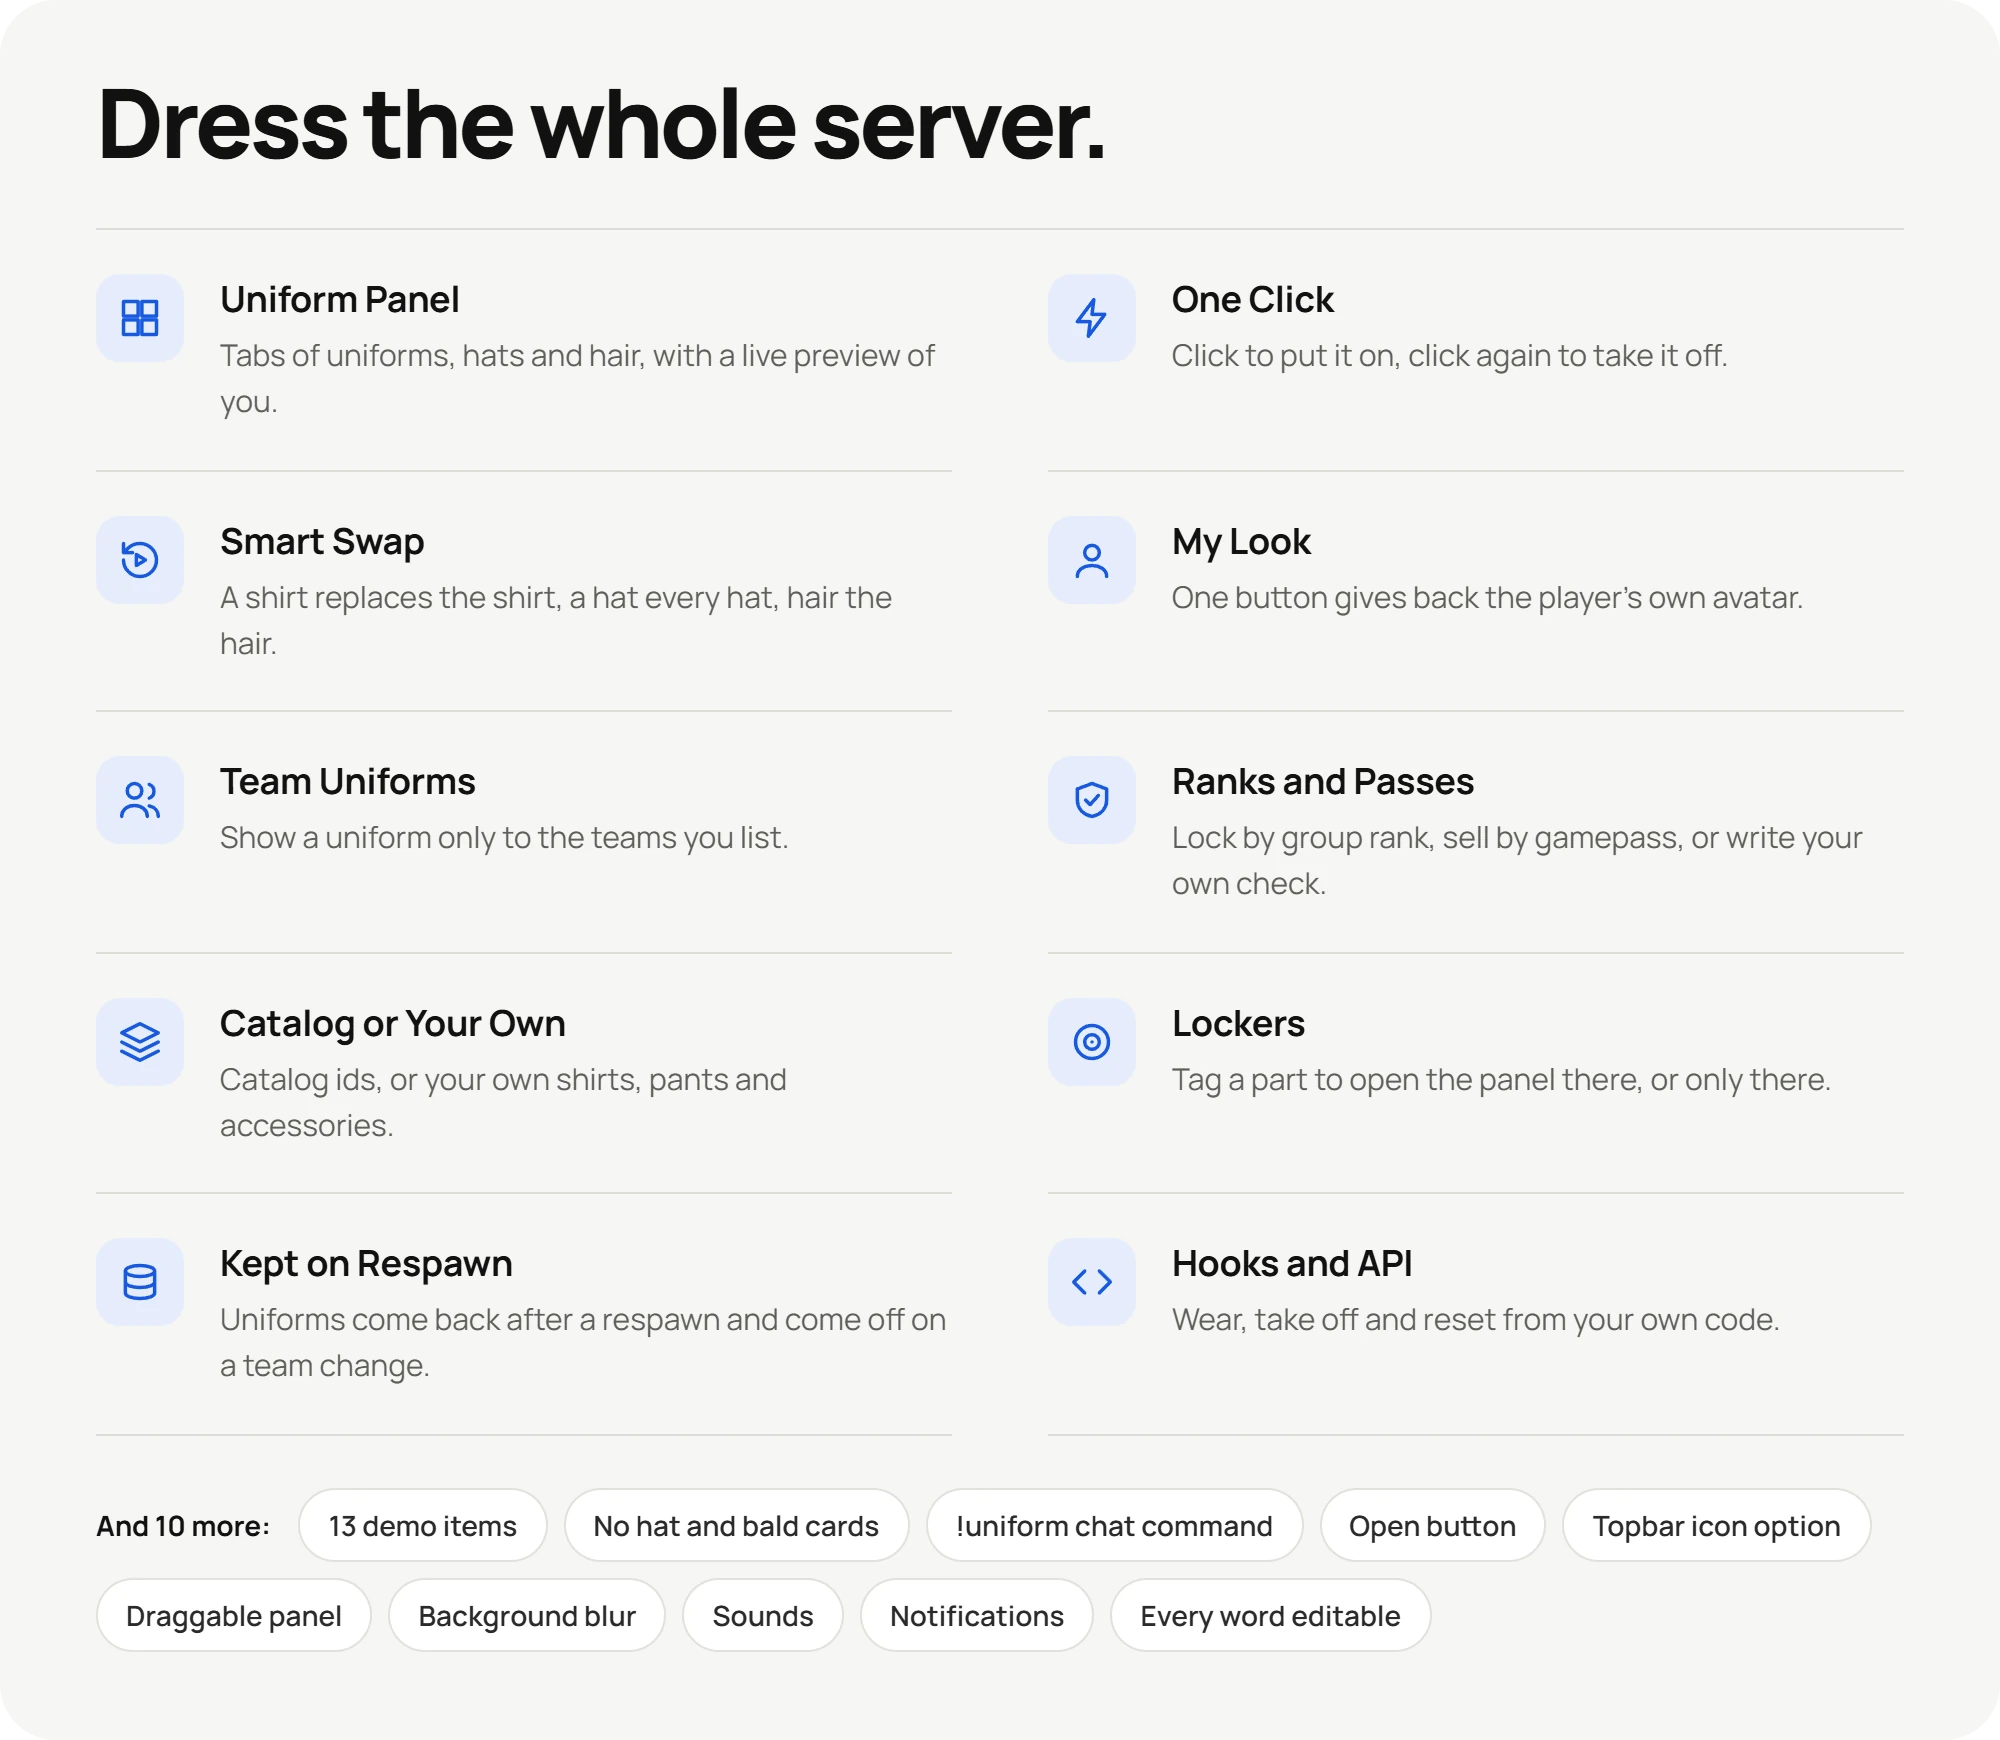The width and height of the screenshot is (2000, 1740).
Task: Click the Catalog or Your Own layers icon
Action: pos(140,1042)
